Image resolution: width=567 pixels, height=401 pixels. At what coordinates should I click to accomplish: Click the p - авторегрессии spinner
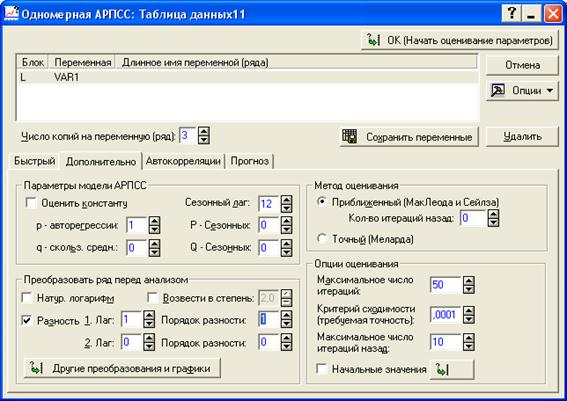[154, 225]
